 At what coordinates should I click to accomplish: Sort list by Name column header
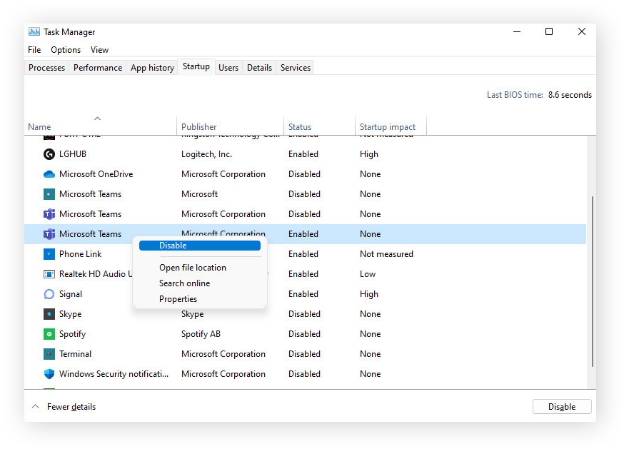[40, 127]
